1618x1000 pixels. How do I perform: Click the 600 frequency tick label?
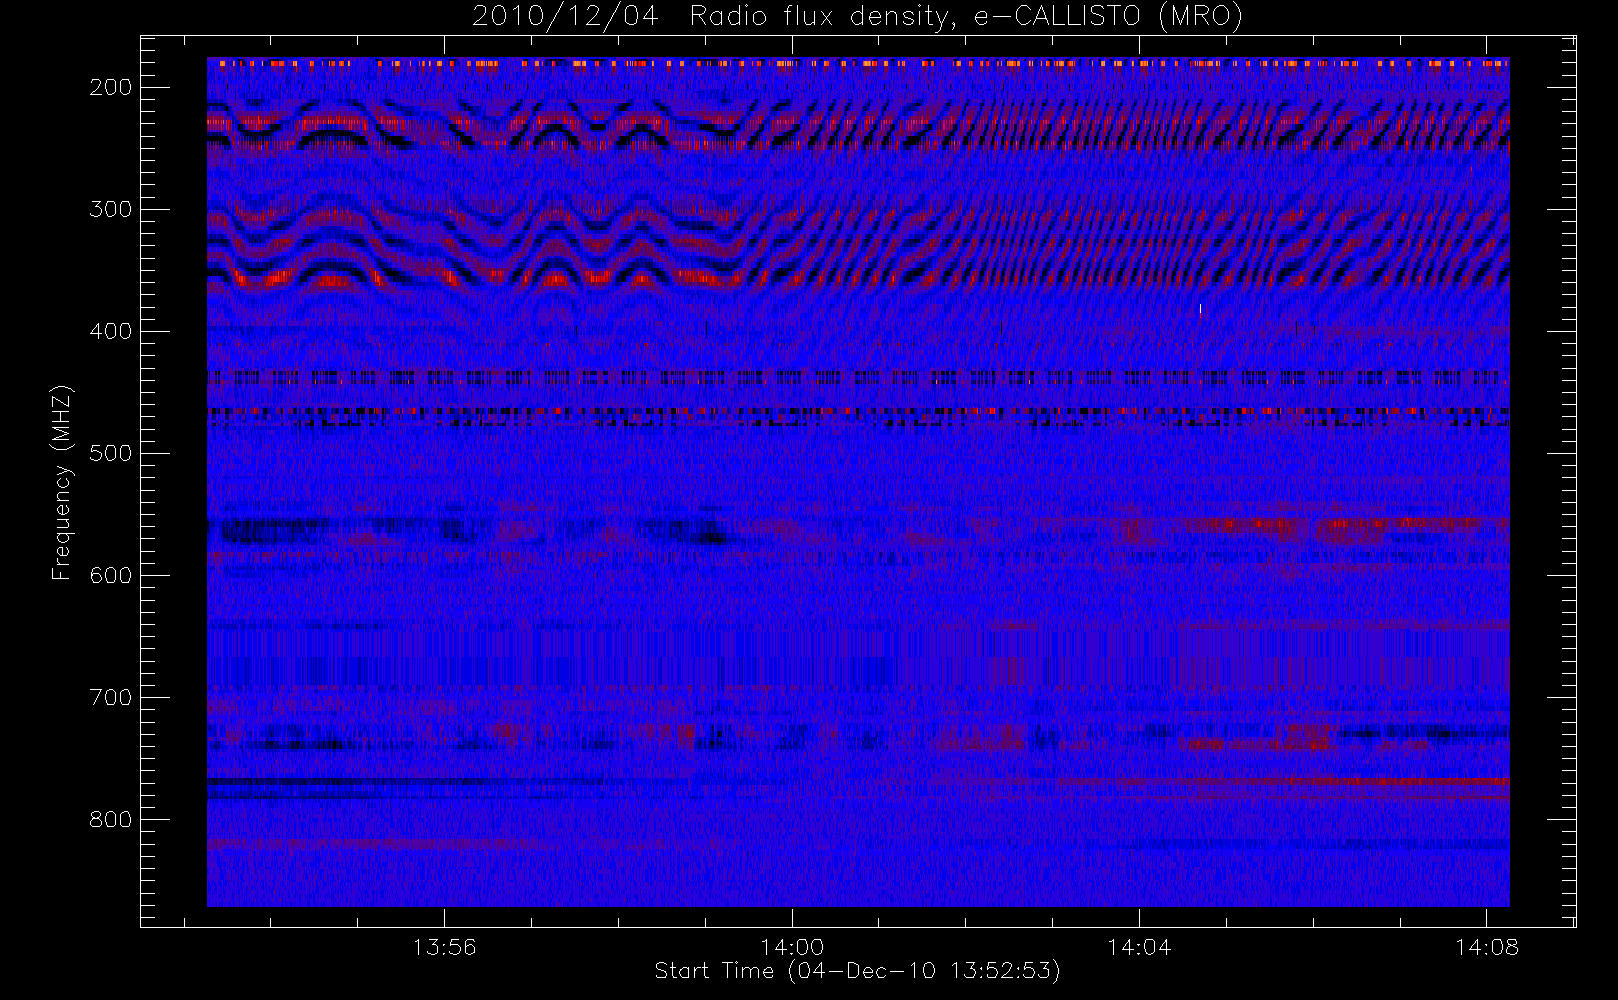110,576
